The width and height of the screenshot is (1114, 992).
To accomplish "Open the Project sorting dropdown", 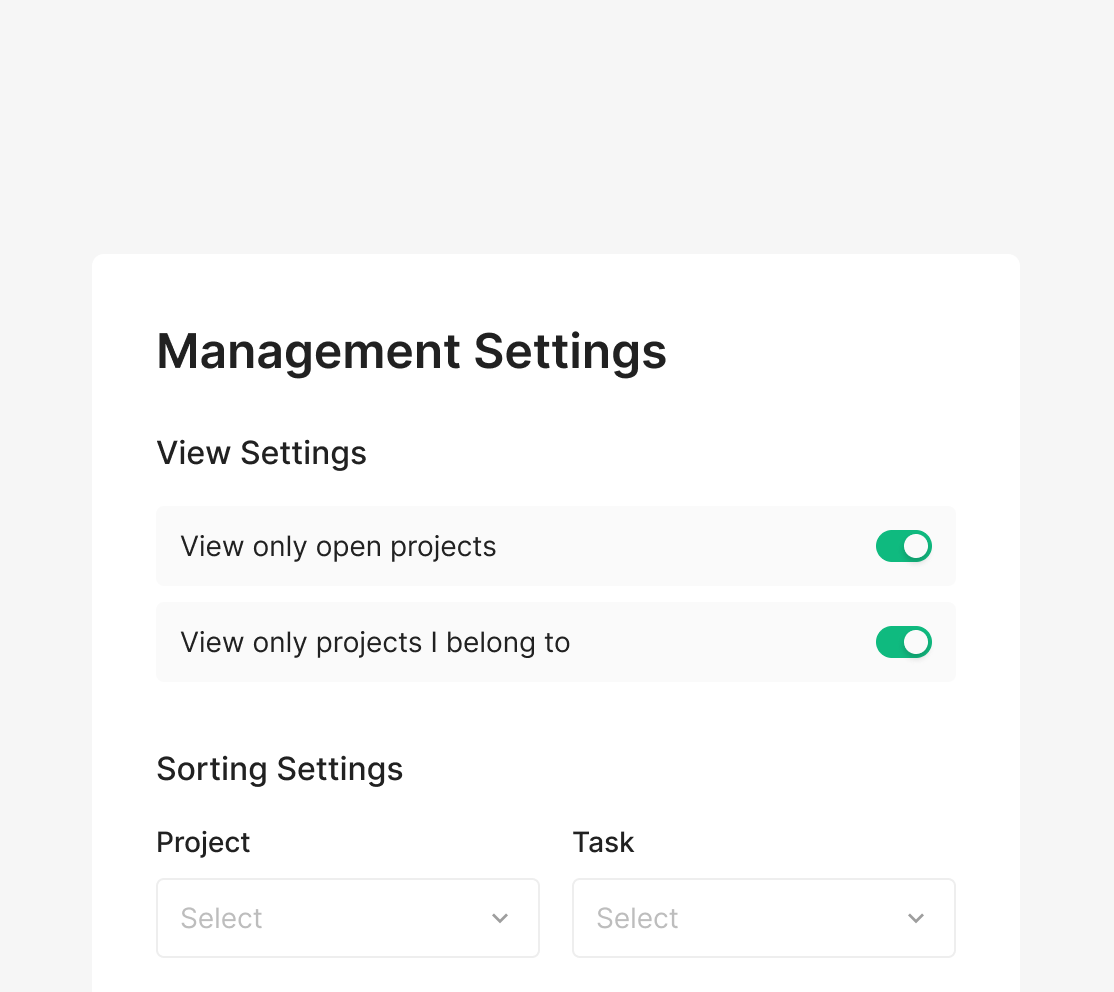I will click(347, 918).
